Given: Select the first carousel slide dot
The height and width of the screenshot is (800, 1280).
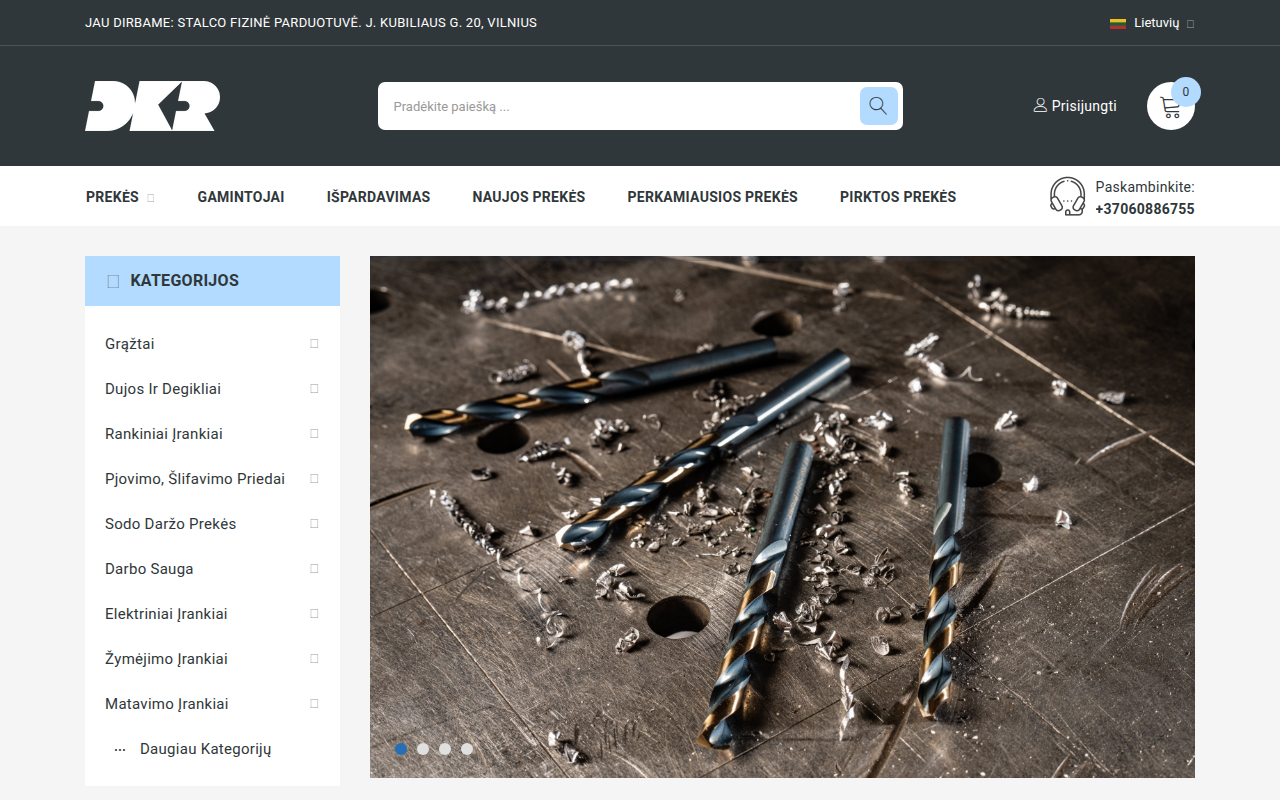Looking at the screenshot, I should pos(401,748).
